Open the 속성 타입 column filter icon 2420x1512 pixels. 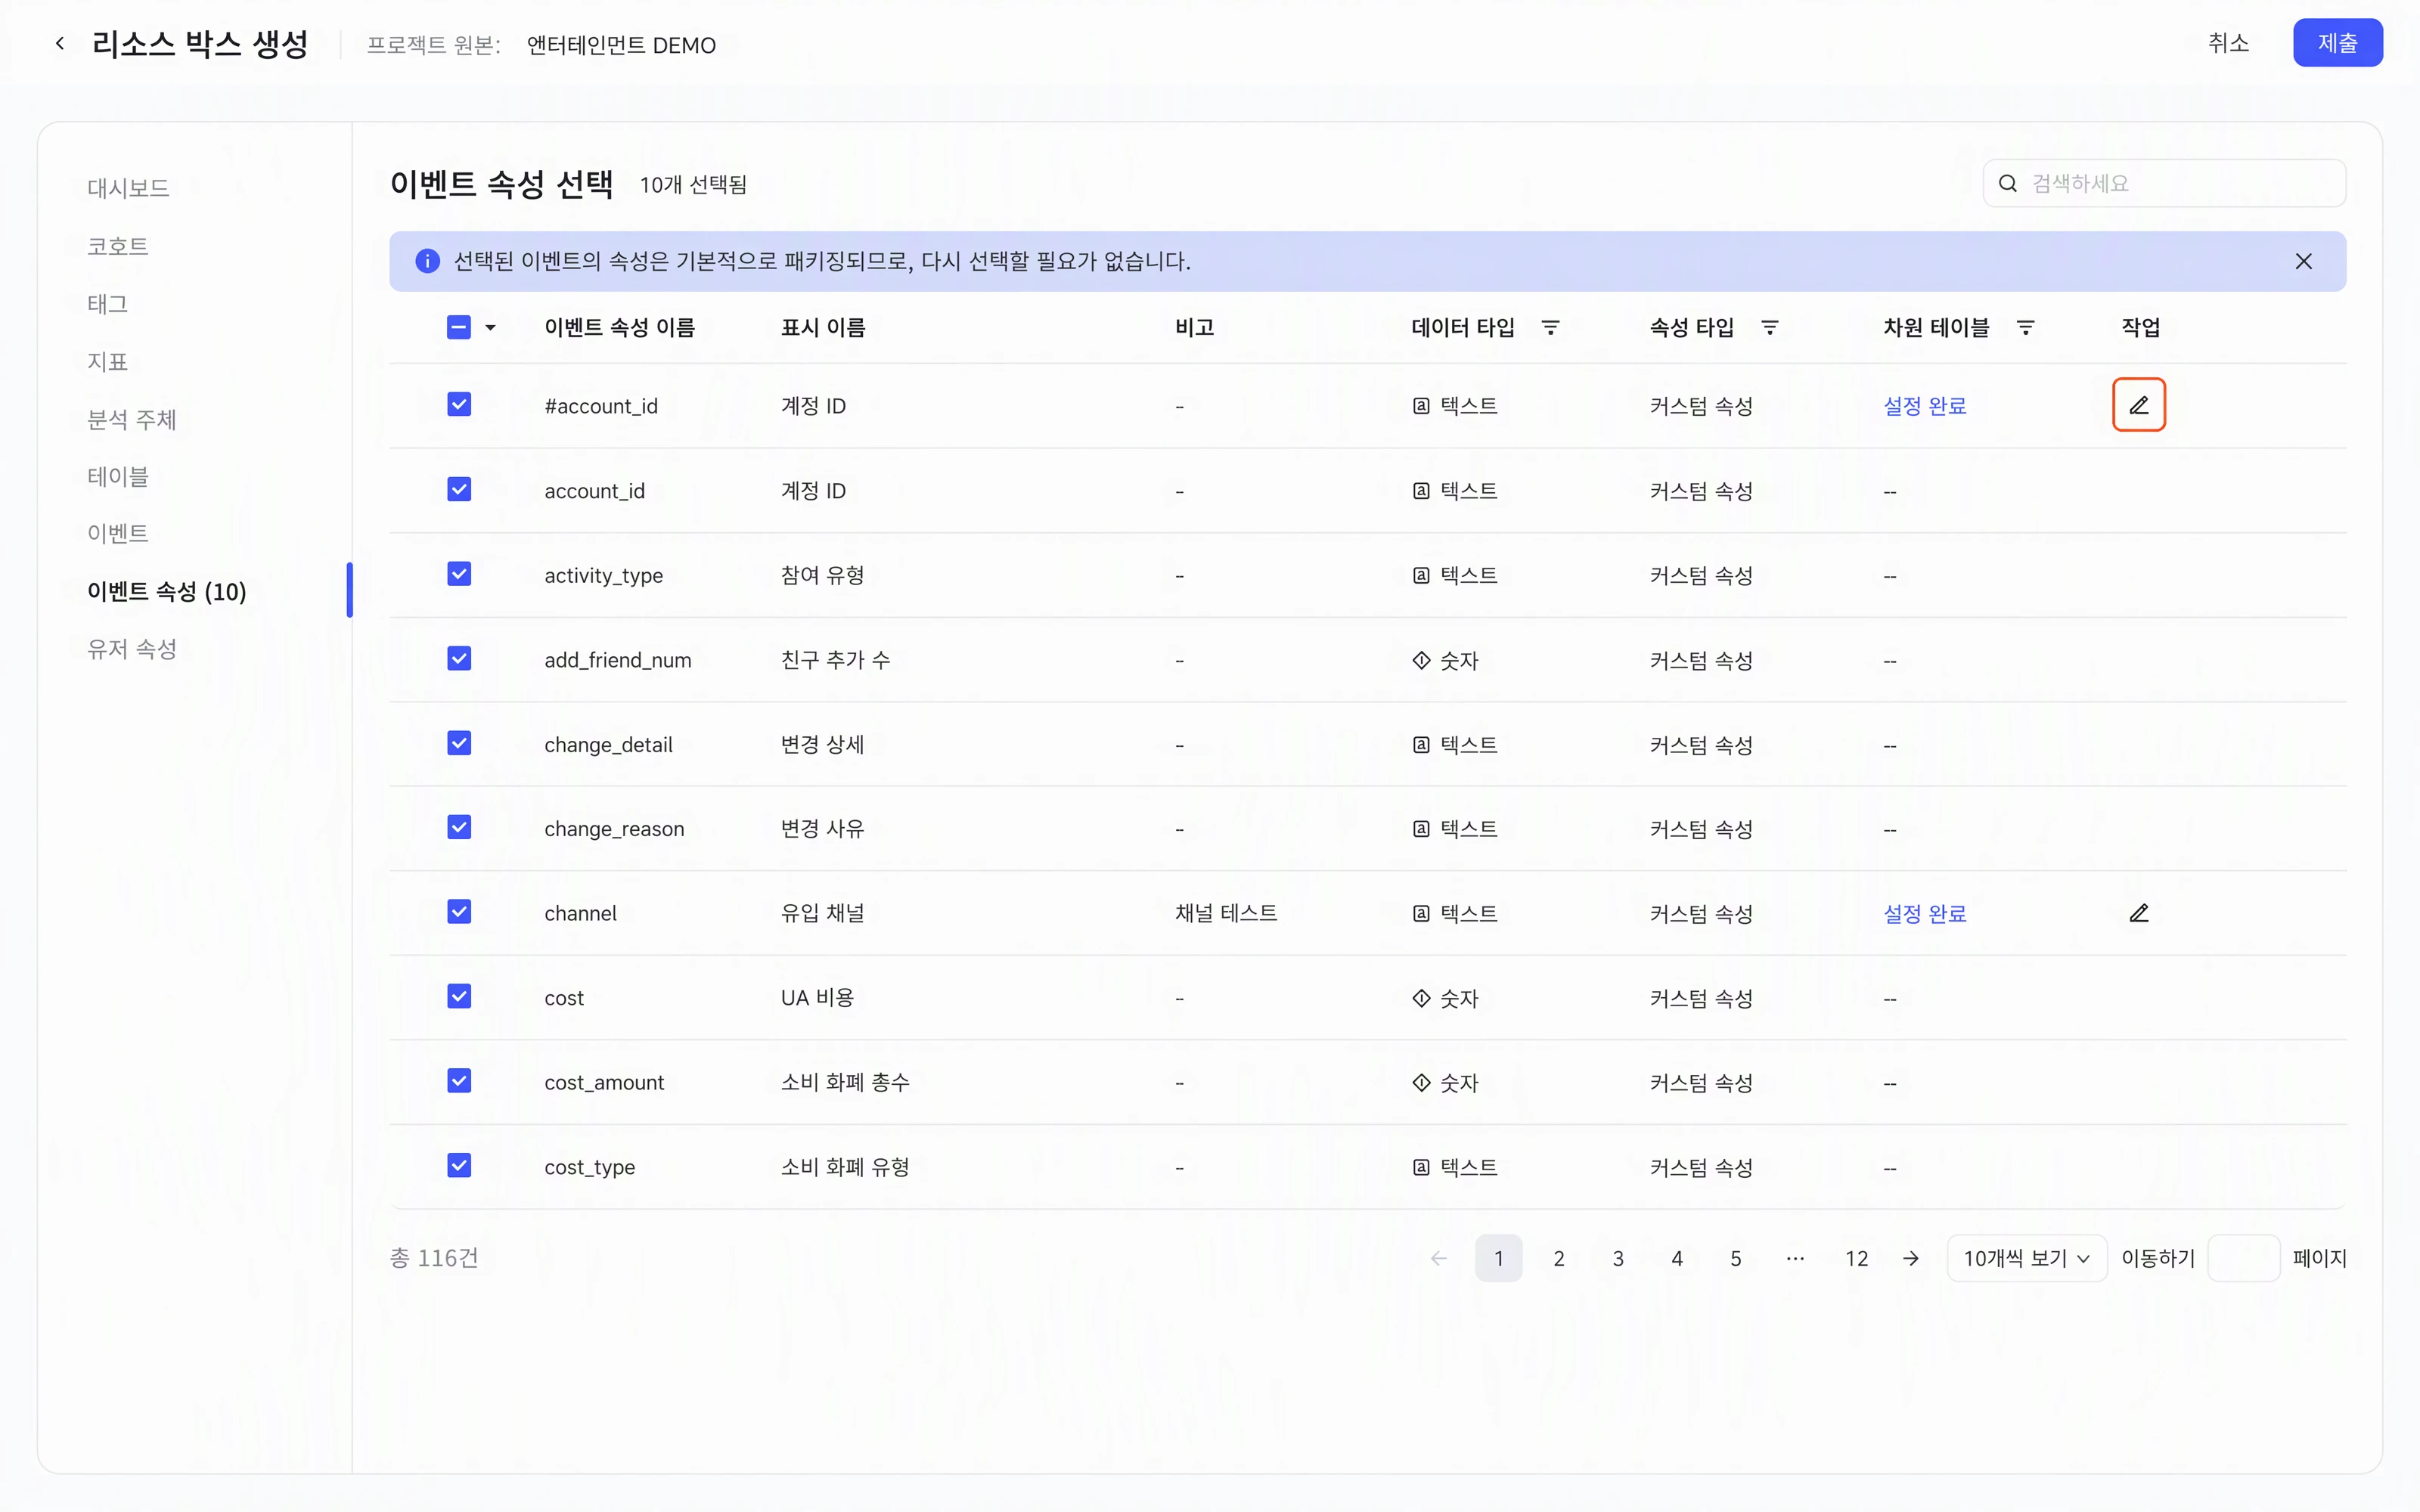(1769, 327)
